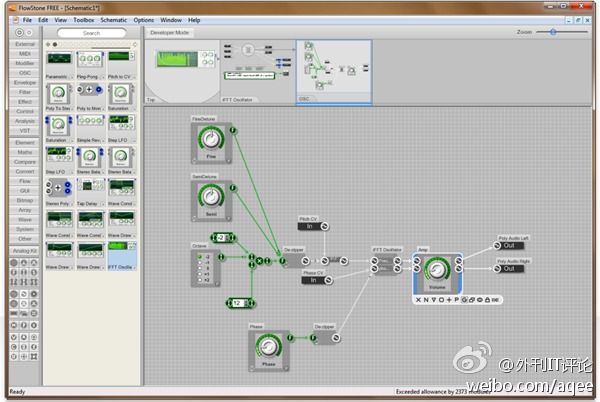Click the Pitch CV In connector module
Image resolution: width=600 pixels, height=402 pixels.
(x=313, y=226)
